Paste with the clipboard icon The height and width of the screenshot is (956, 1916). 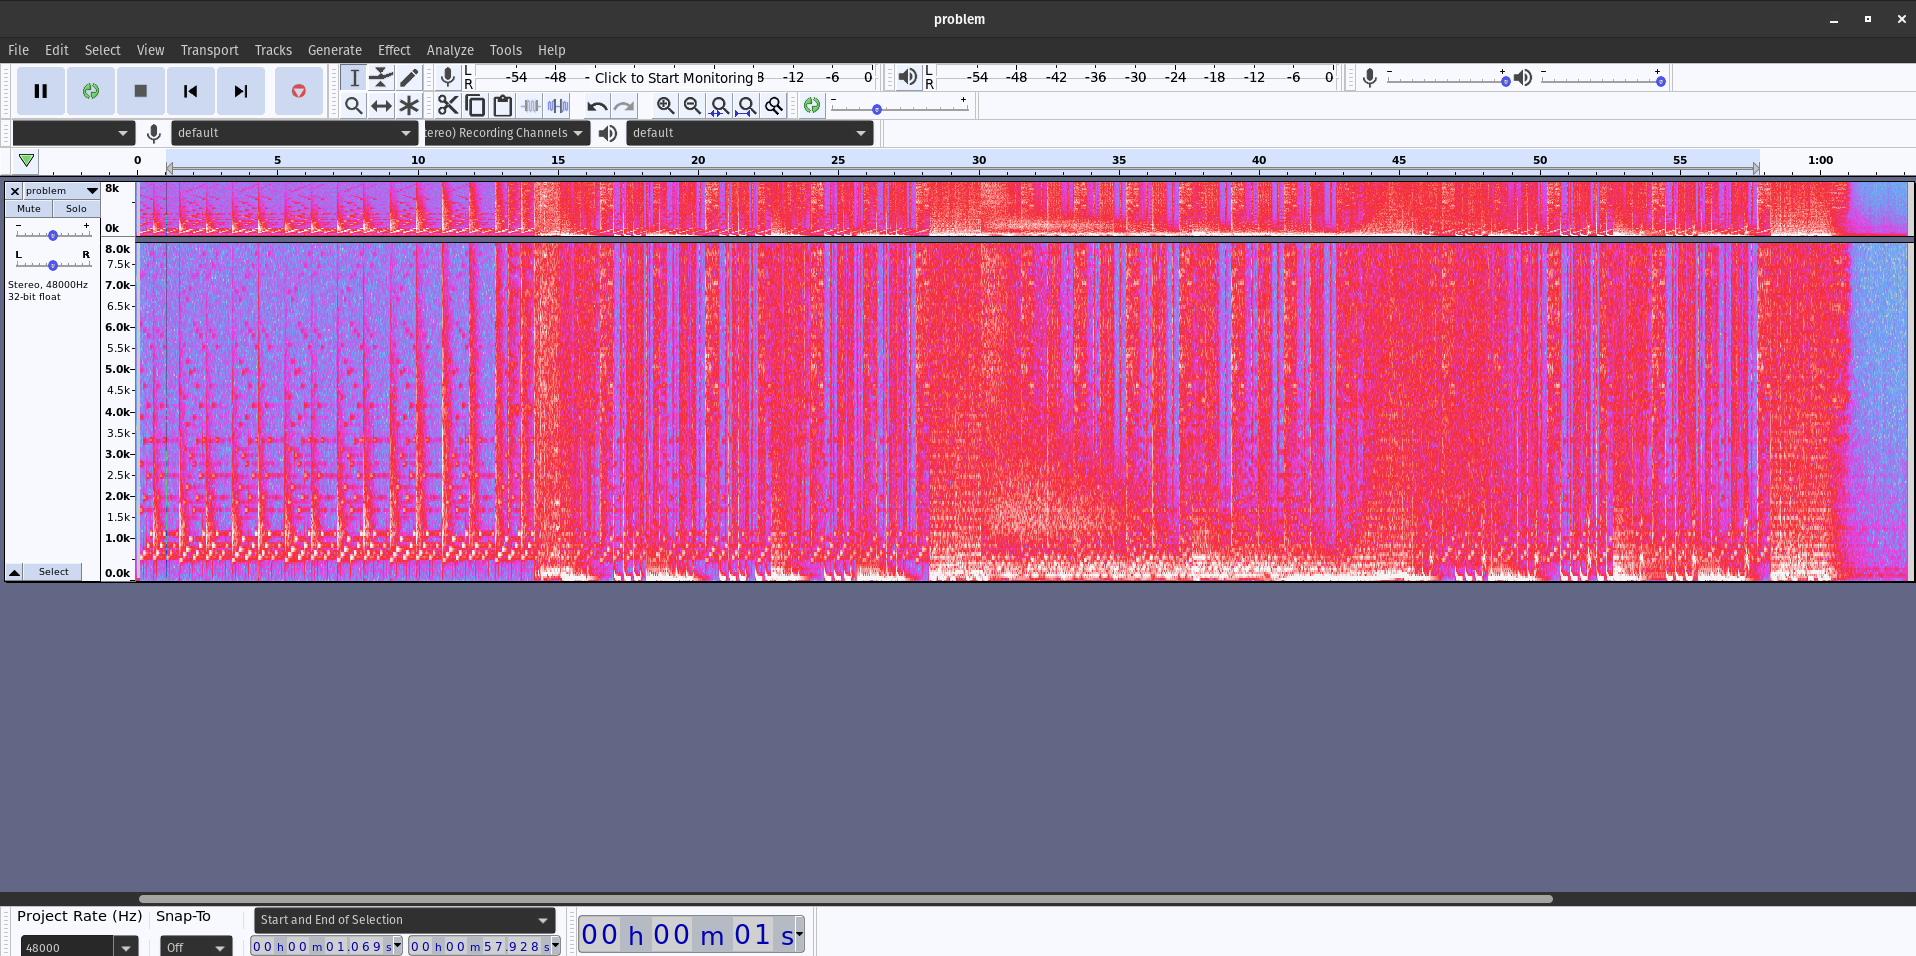click(503, 105)
